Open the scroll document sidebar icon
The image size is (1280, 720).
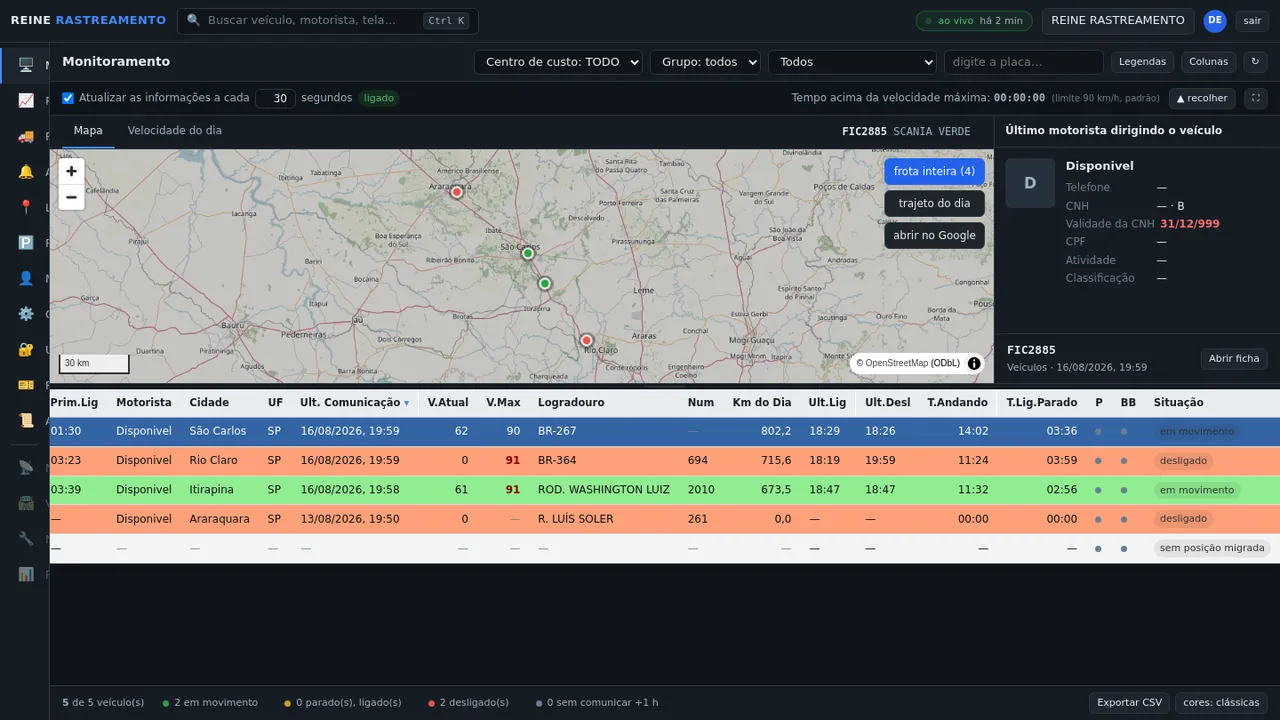[26, 420]
